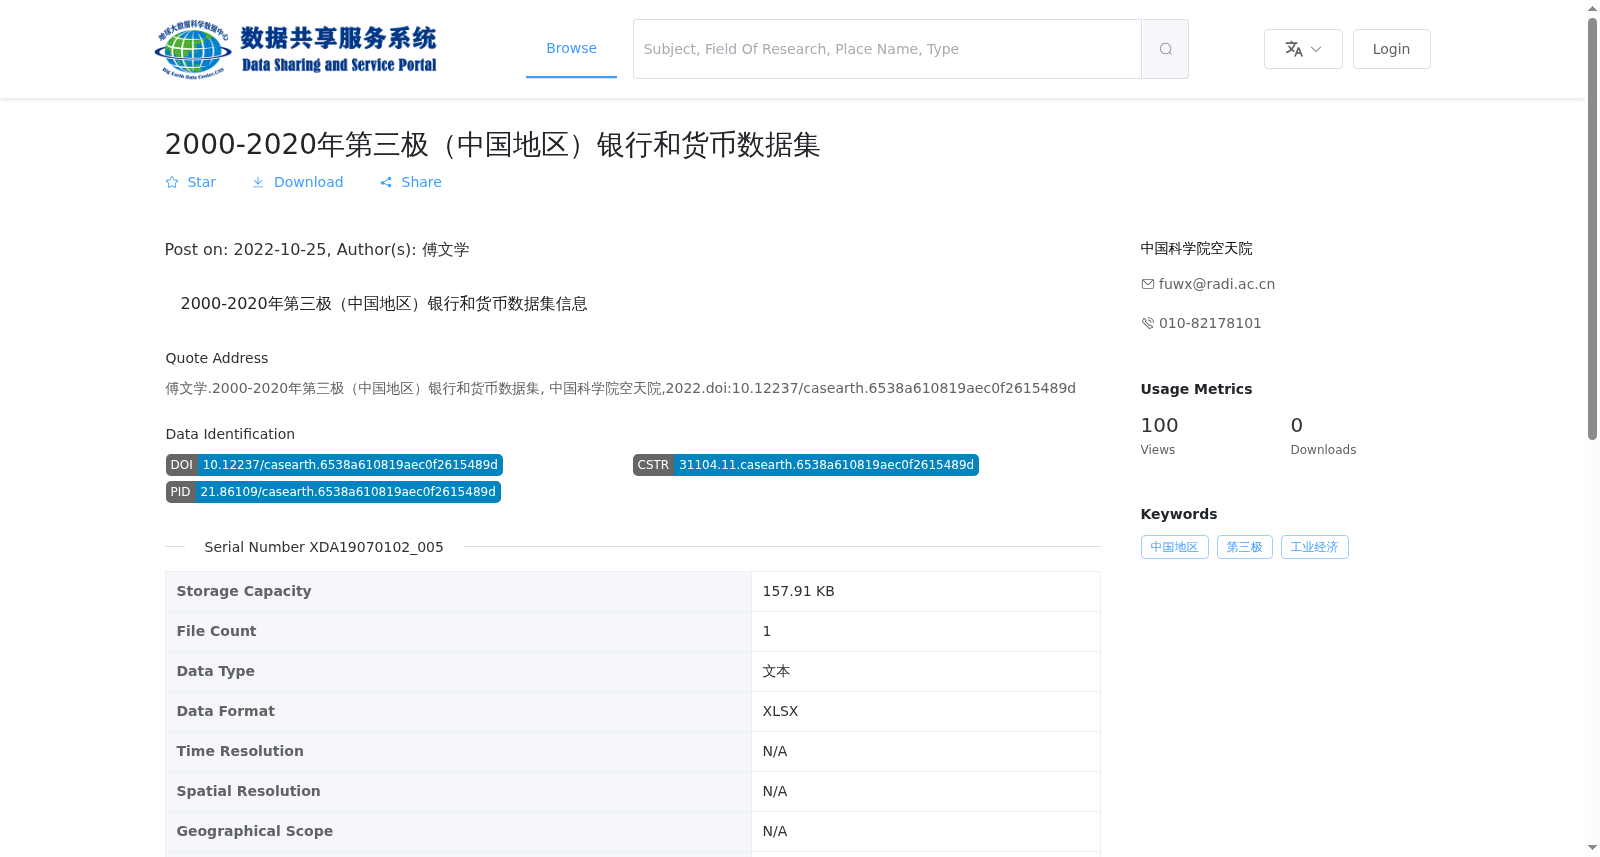Image resolution: width=1600 pixels, height=857 pixels.
Task: Click the scrollbar up arrow
Action: pyautogui.click(x=1592, y=8)
